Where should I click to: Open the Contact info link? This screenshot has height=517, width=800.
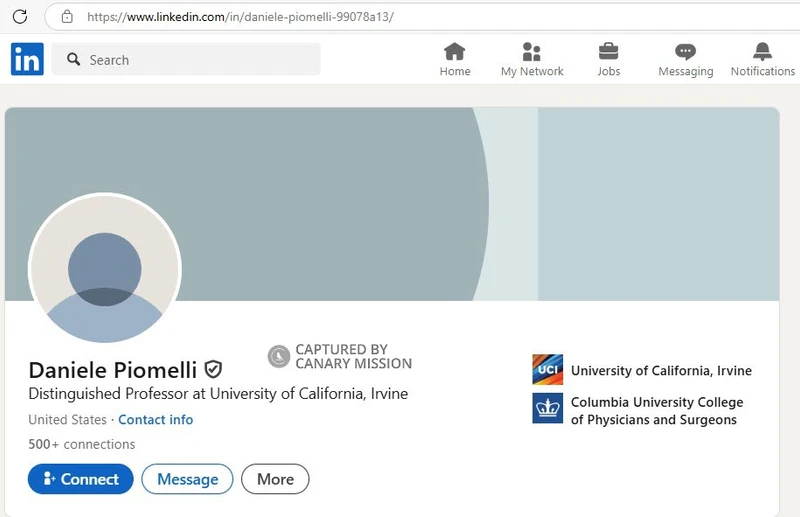click(156, 420)
